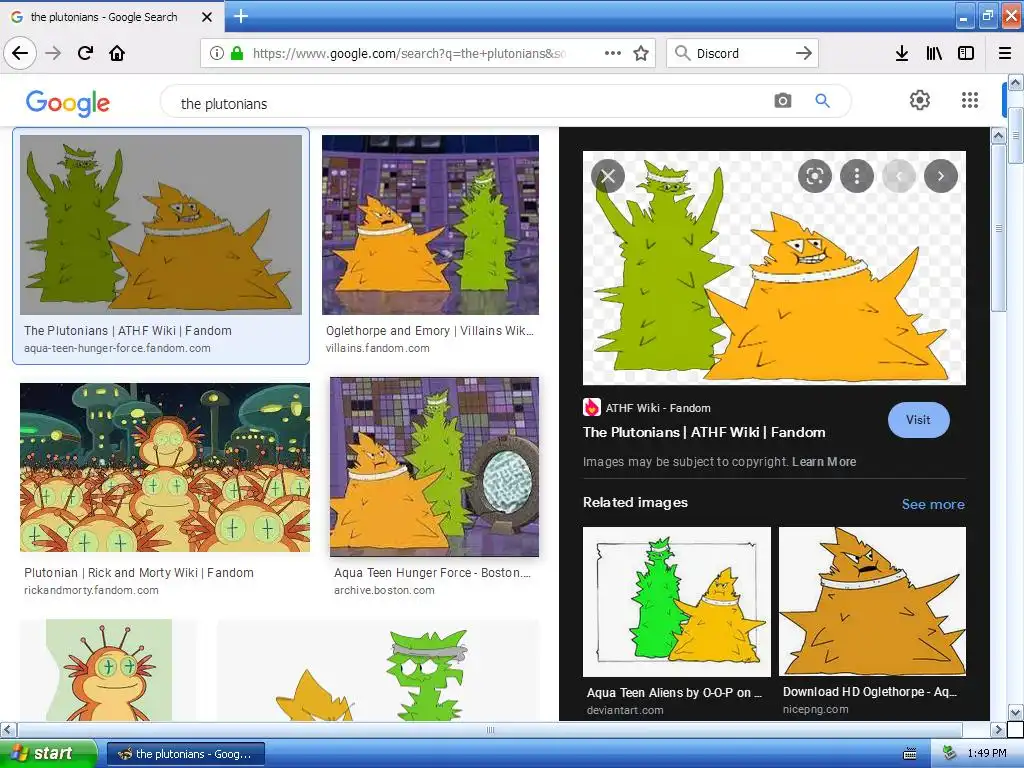
Task: Click See more related images
Action: click(x=933, y=504)
